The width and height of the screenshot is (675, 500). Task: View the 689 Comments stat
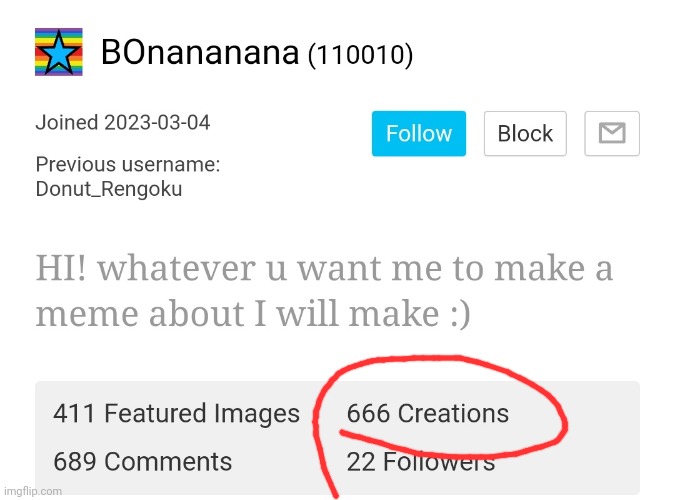pyautogui.click(x=142, y=461)
